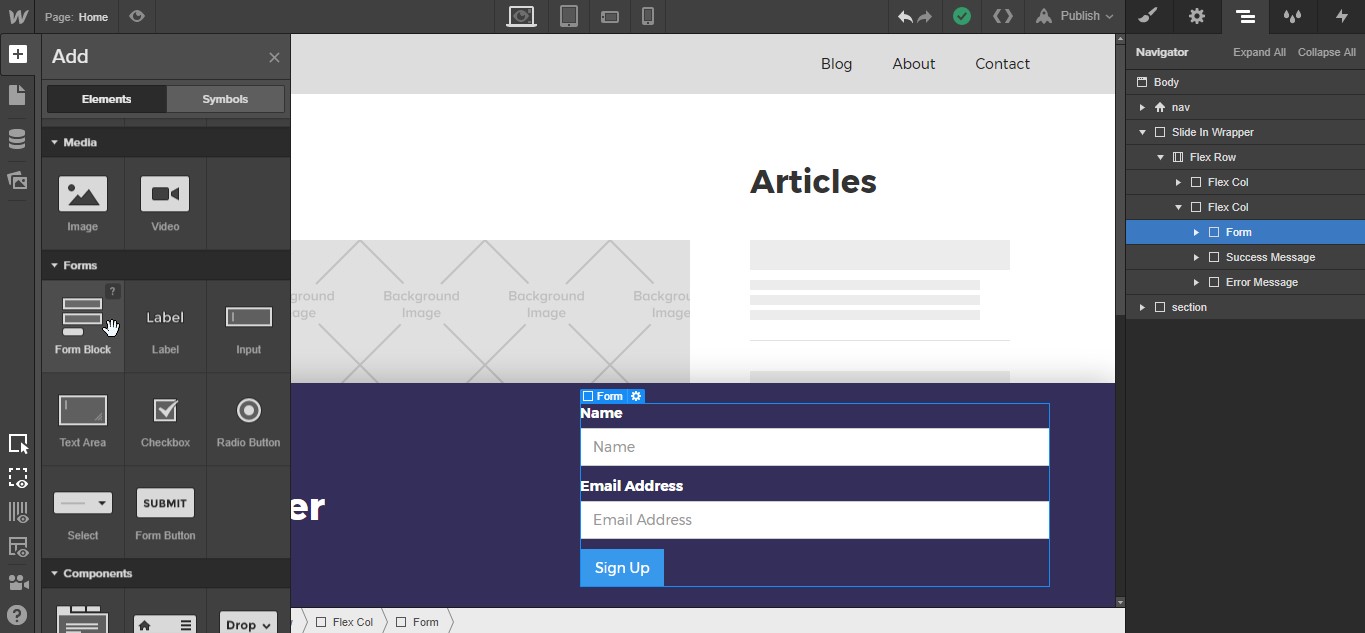
Task: Open Form element settings gear on canvas
Action: tap(636, 396)
